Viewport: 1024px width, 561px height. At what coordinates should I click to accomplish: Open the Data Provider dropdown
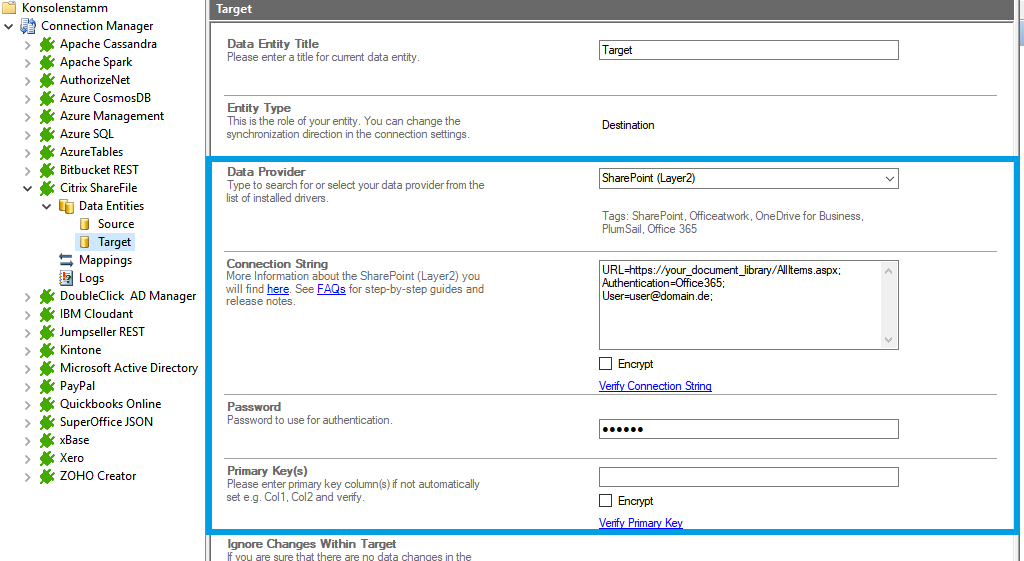(x=889, y=179)
